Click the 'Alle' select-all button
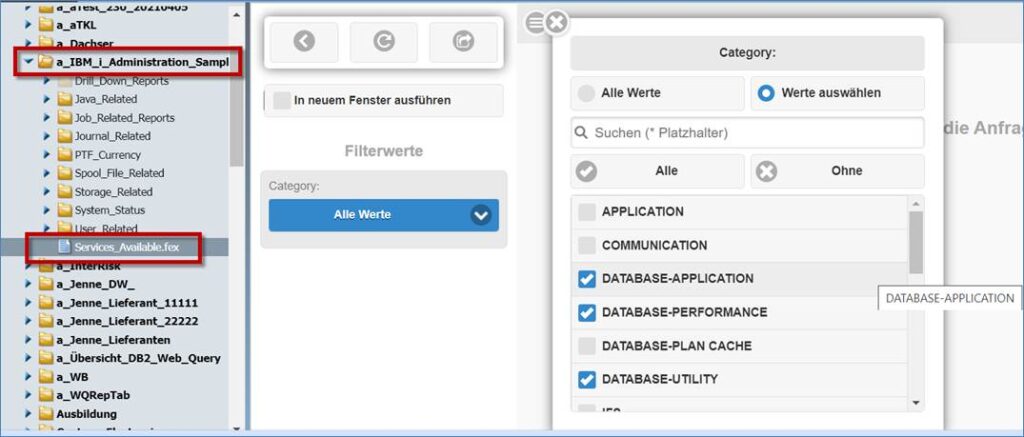 tap(657, 171)
